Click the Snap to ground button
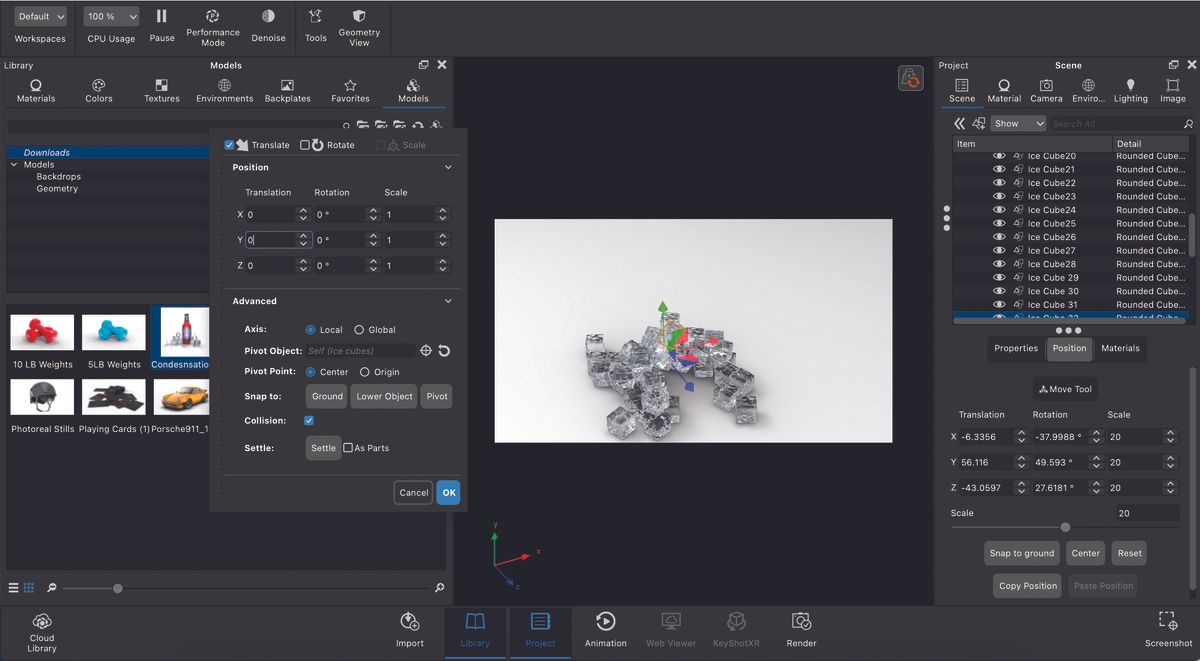Screen dimensions: 1200x661 tap(1021, 553)
